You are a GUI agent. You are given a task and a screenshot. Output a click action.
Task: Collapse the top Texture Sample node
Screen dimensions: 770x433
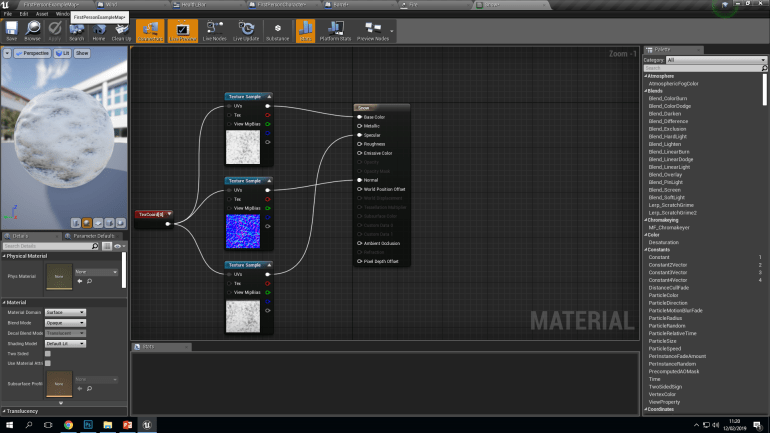tap(269, 97)
